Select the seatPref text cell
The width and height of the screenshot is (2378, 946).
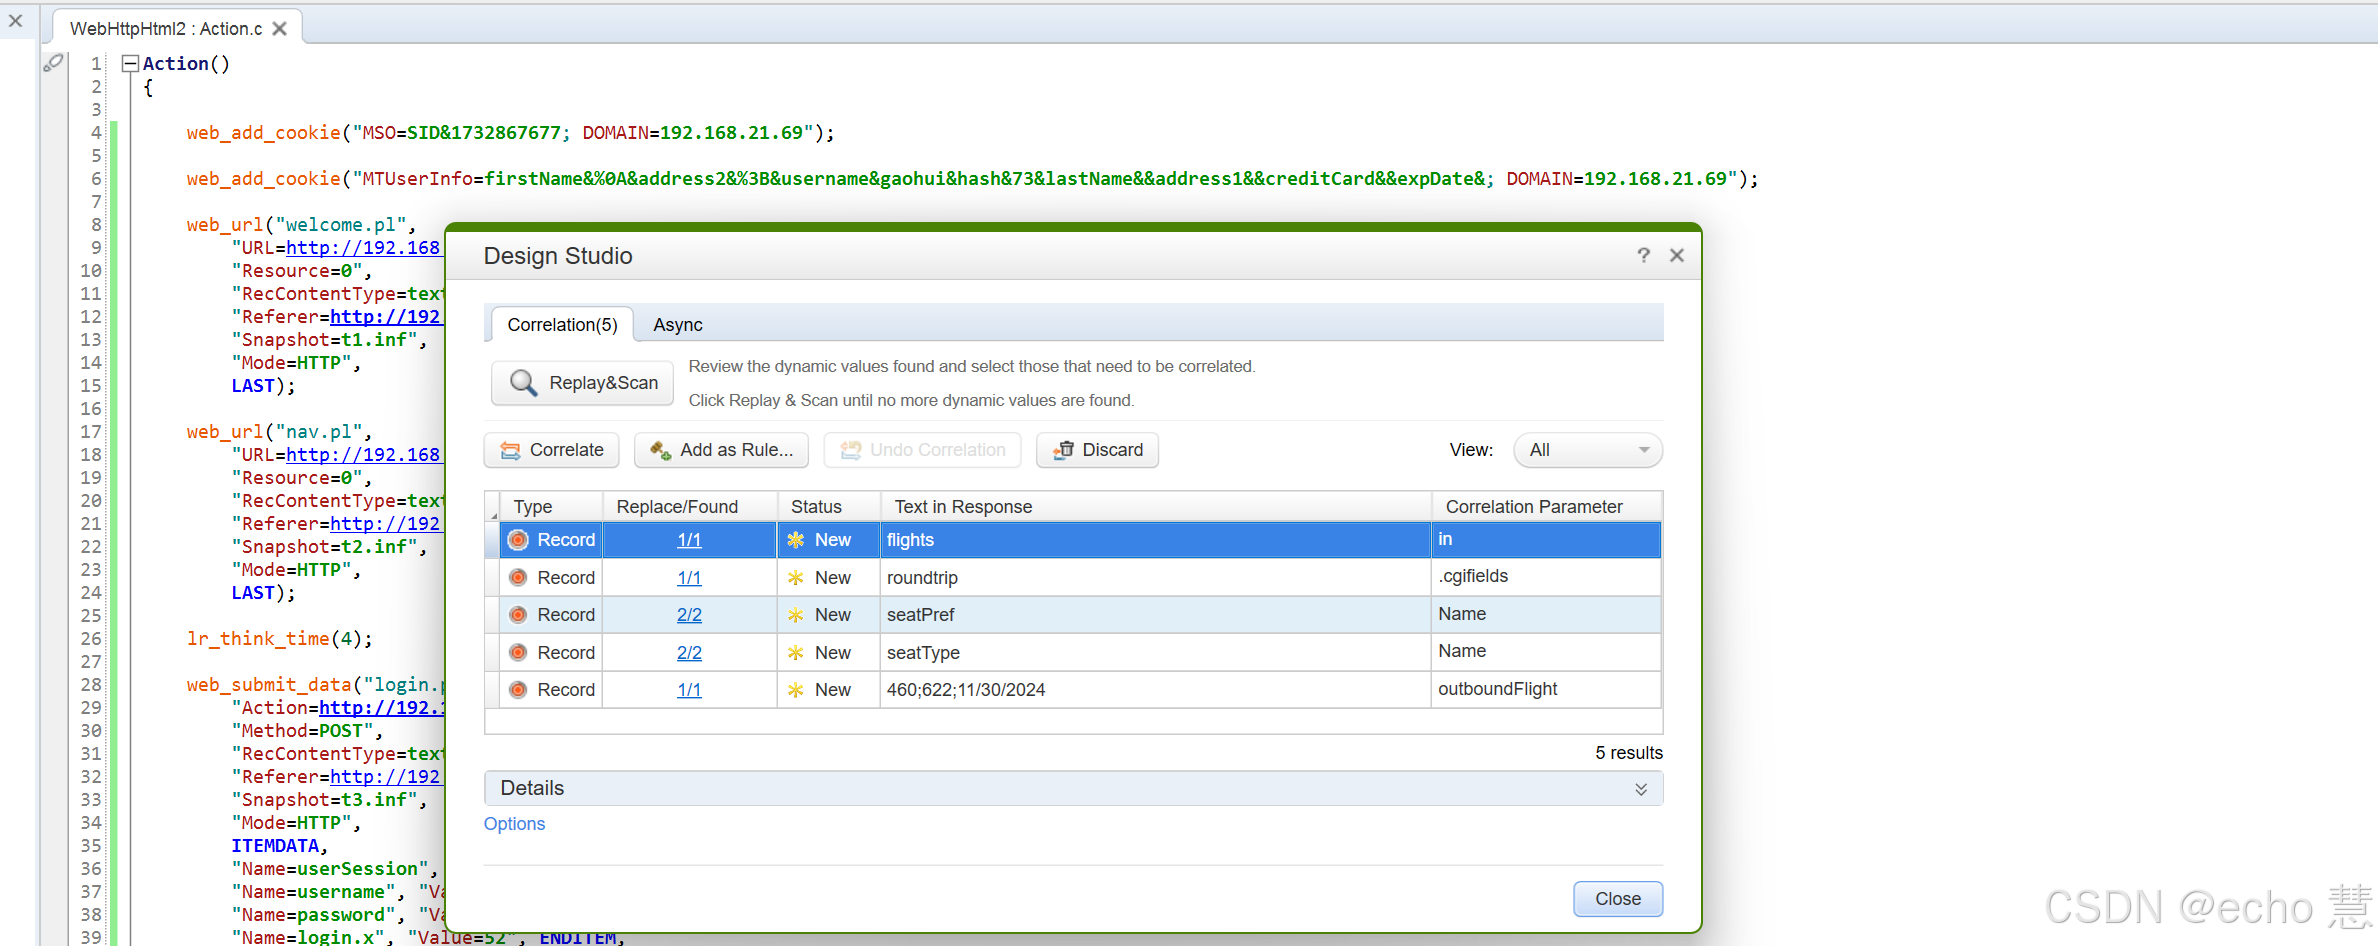click(1156, 615)
